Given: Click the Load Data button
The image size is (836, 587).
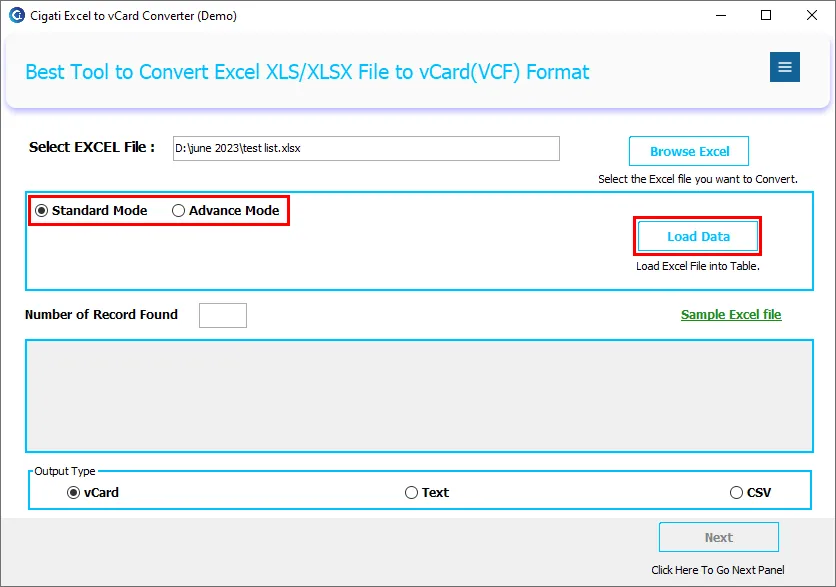Looking at the screenshot, I should pos(698,236).
